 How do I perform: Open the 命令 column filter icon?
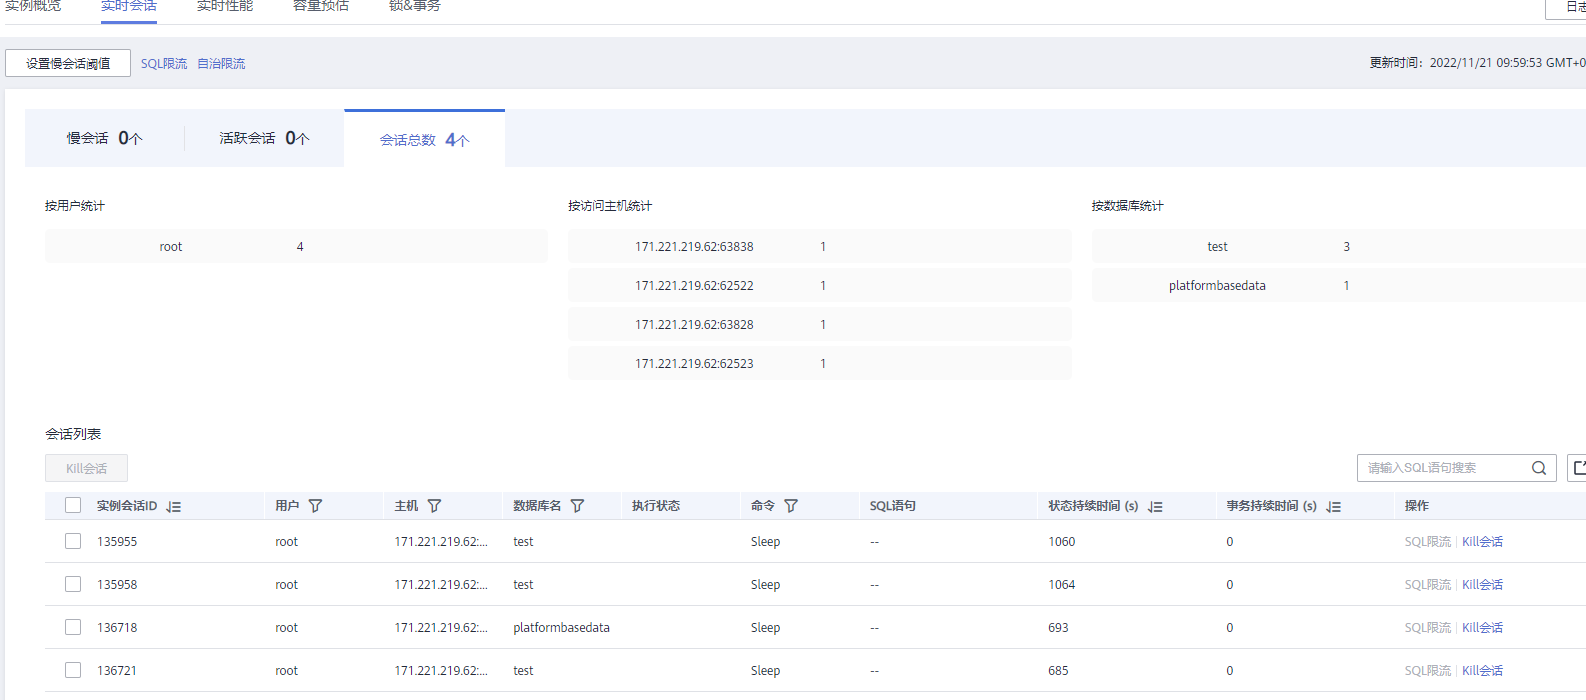[791, 506]
